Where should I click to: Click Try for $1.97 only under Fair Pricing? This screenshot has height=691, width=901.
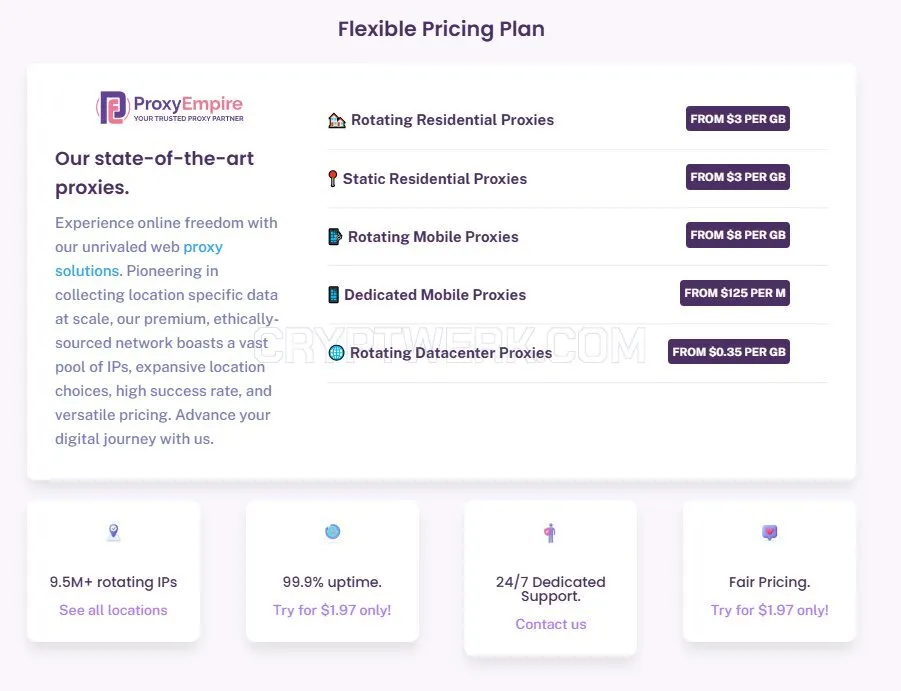click(x=769, y=610)
